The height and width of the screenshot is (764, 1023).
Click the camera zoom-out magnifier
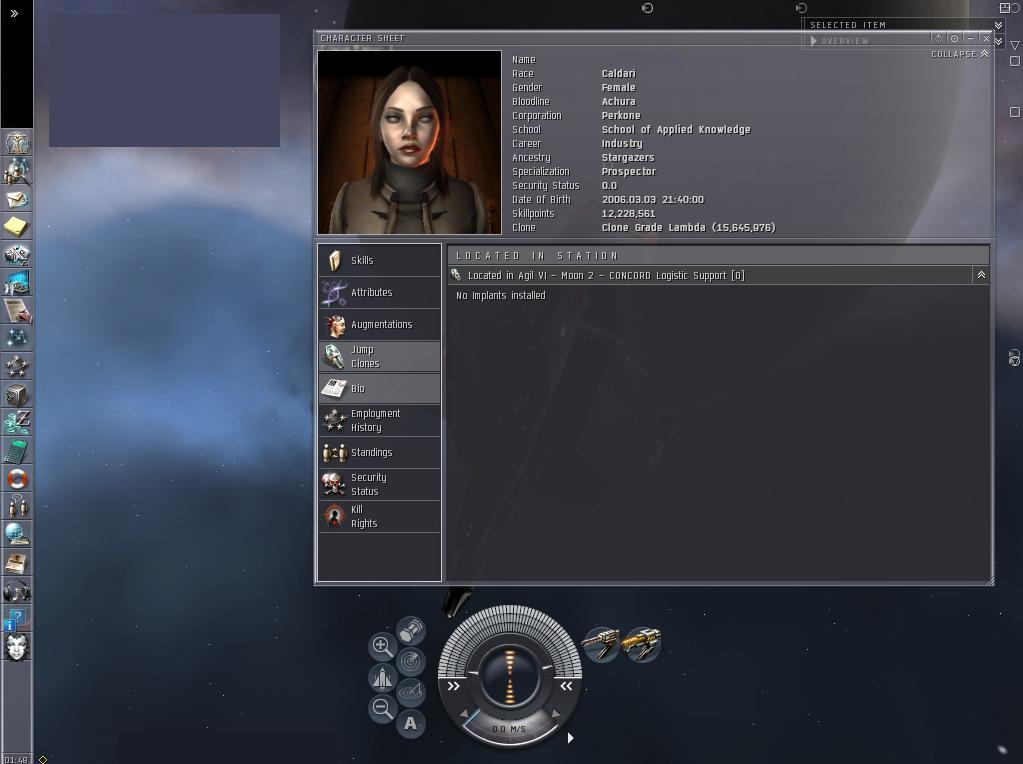click(382, 709)
